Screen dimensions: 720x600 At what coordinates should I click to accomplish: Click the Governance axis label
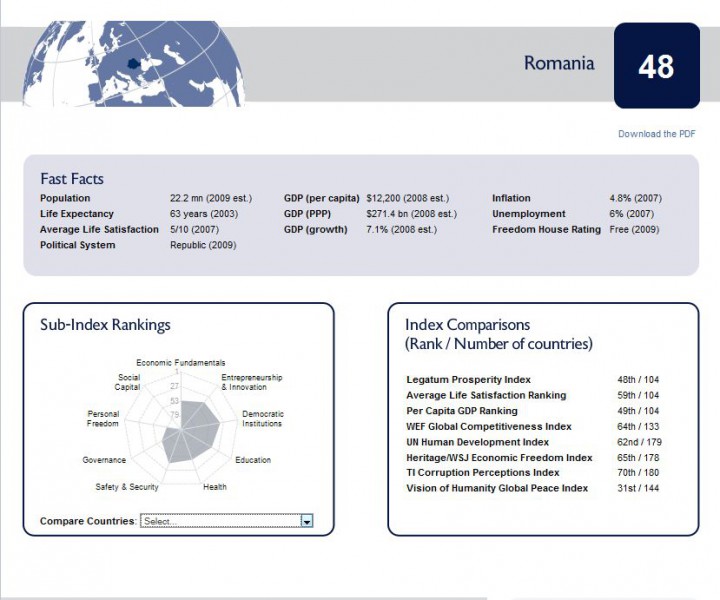click(x=104, y=460)
